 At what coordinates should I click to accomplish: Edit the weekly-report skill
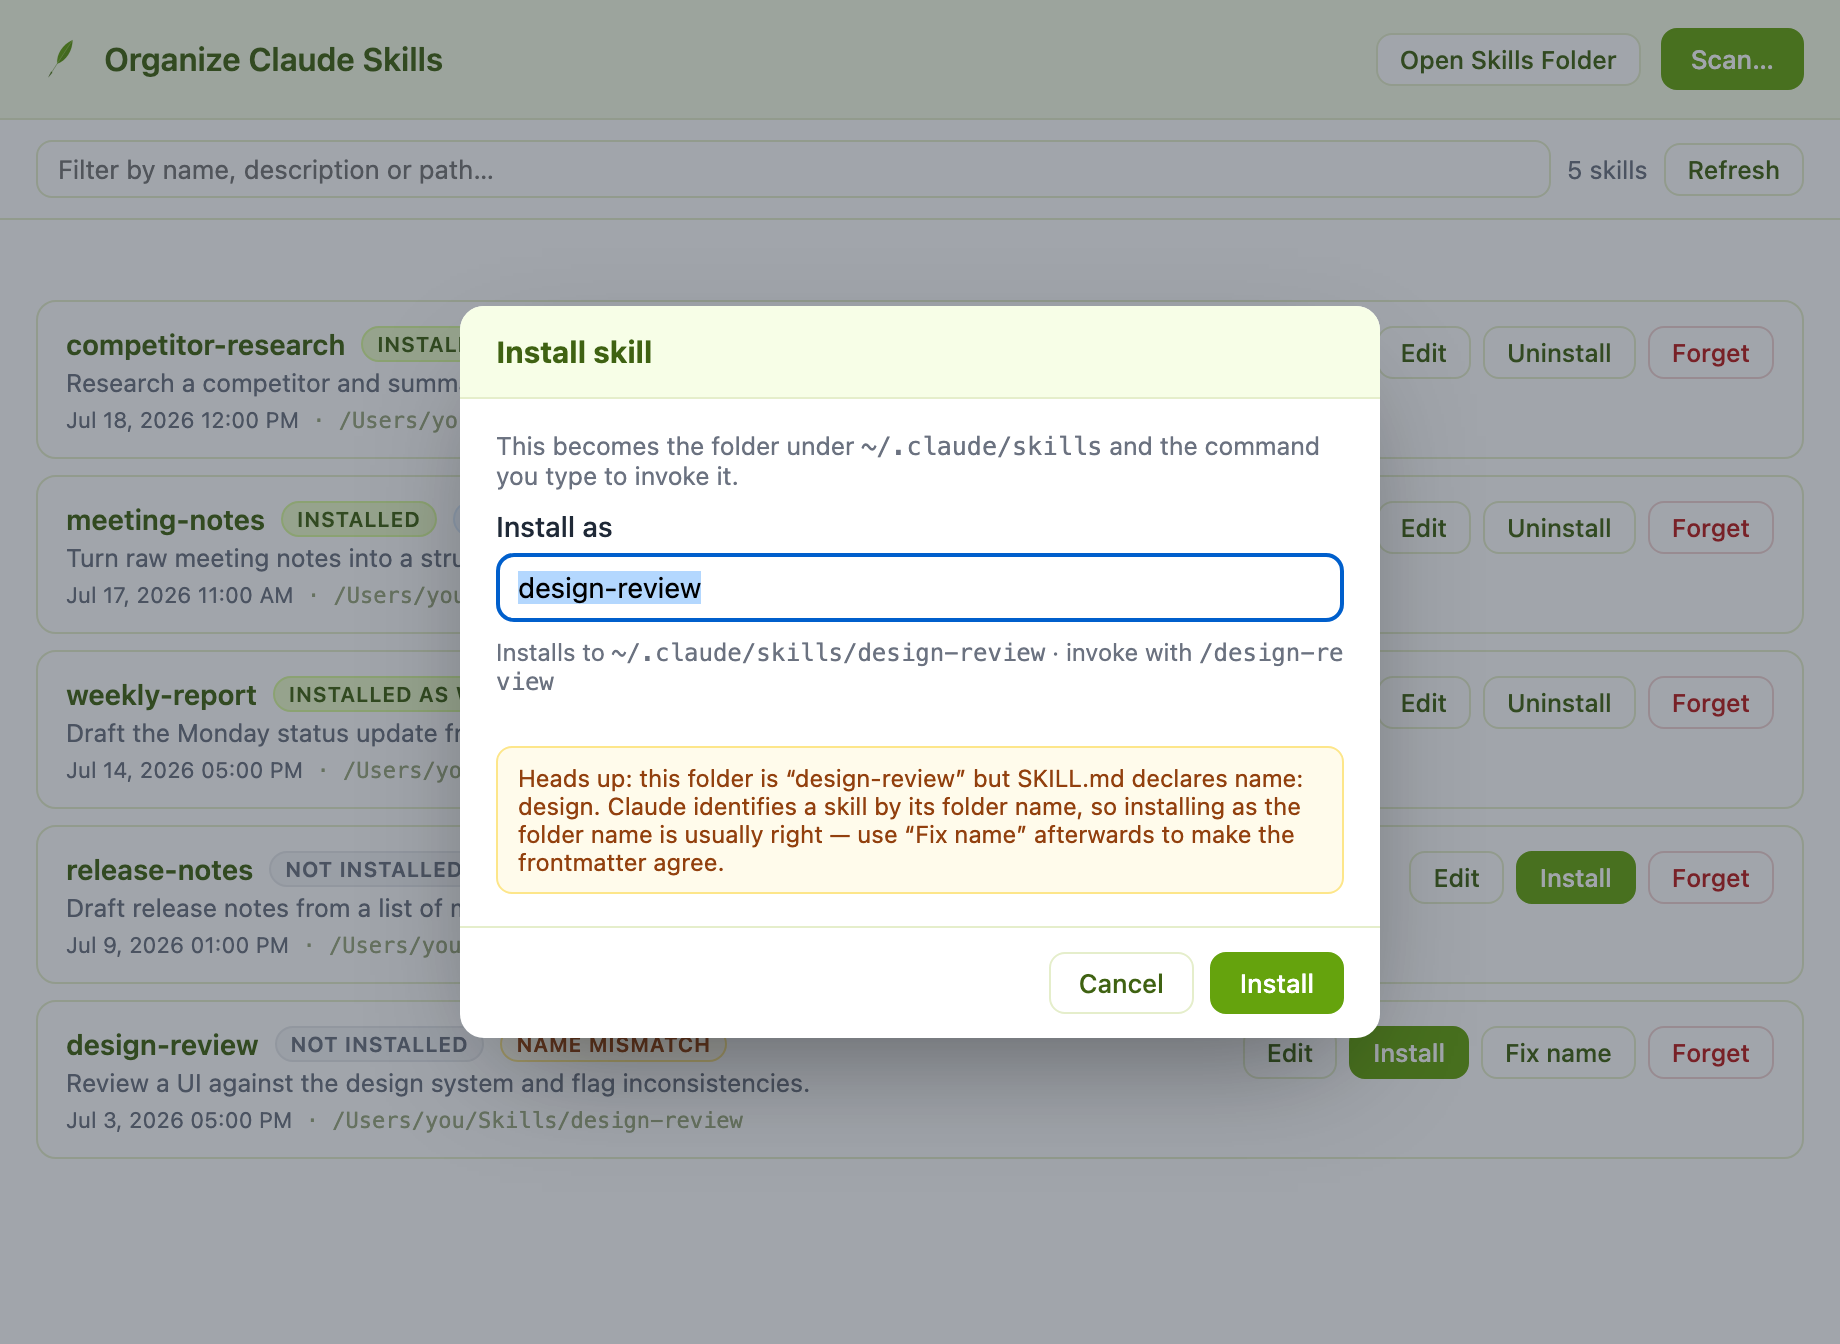[x=1423, y=703]
